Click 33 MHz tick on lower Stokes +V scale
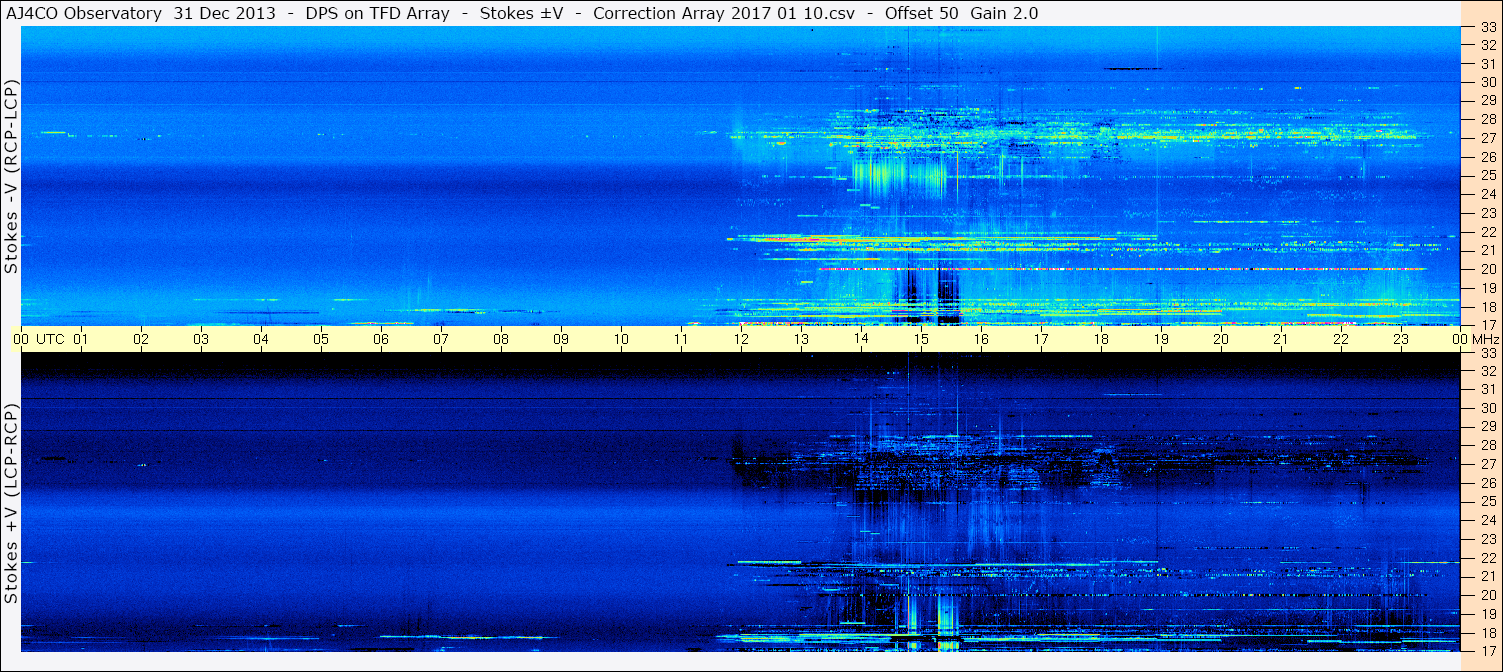 click(x=1488, y=353)
